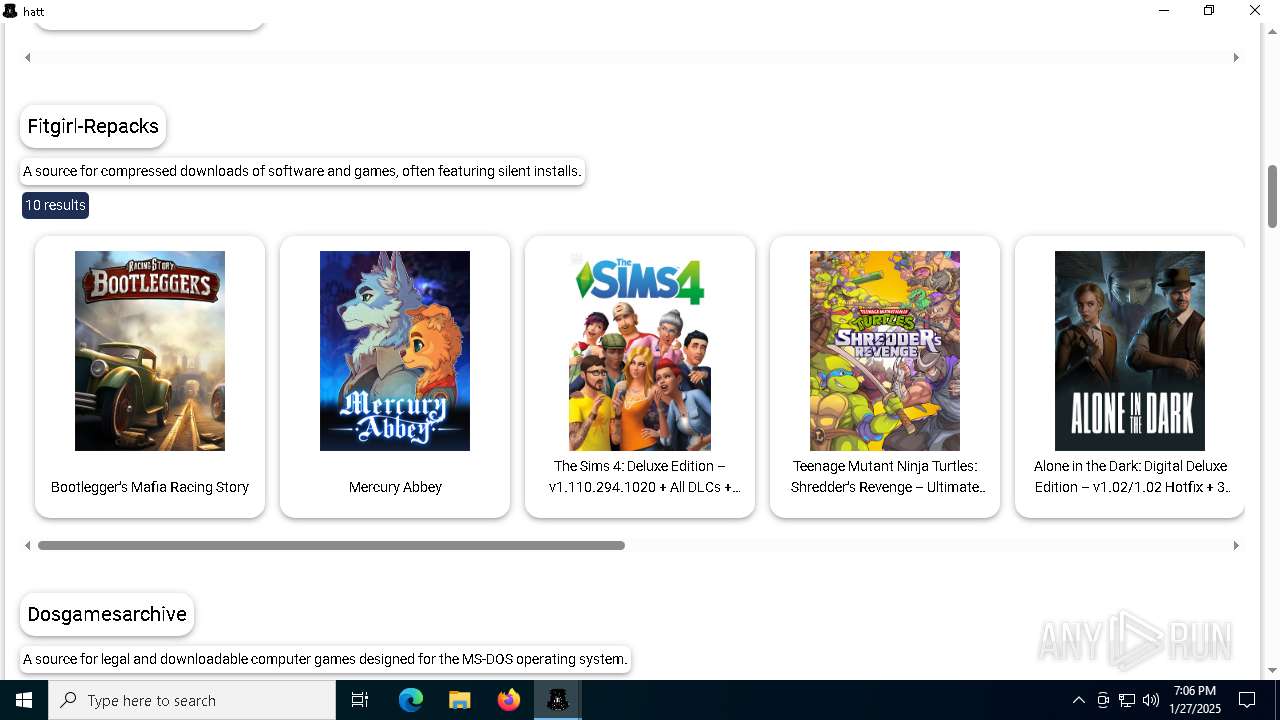Click right arrow of the top horizontal scrollbar

pyautogui.click(x=1236, y=58)
